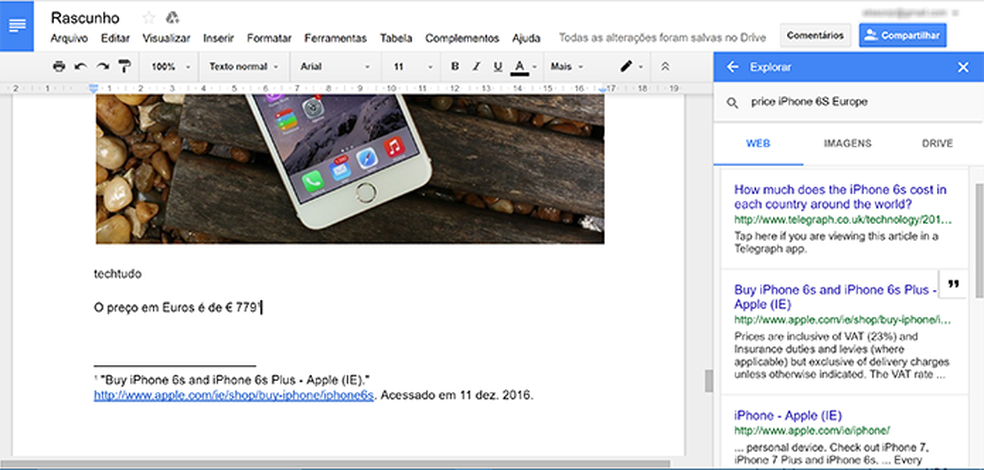Open the Arial font dropdown
Image resolution: width=984 pixels, height=470 pixels.
pyautogui.click(x=335, y=67)
